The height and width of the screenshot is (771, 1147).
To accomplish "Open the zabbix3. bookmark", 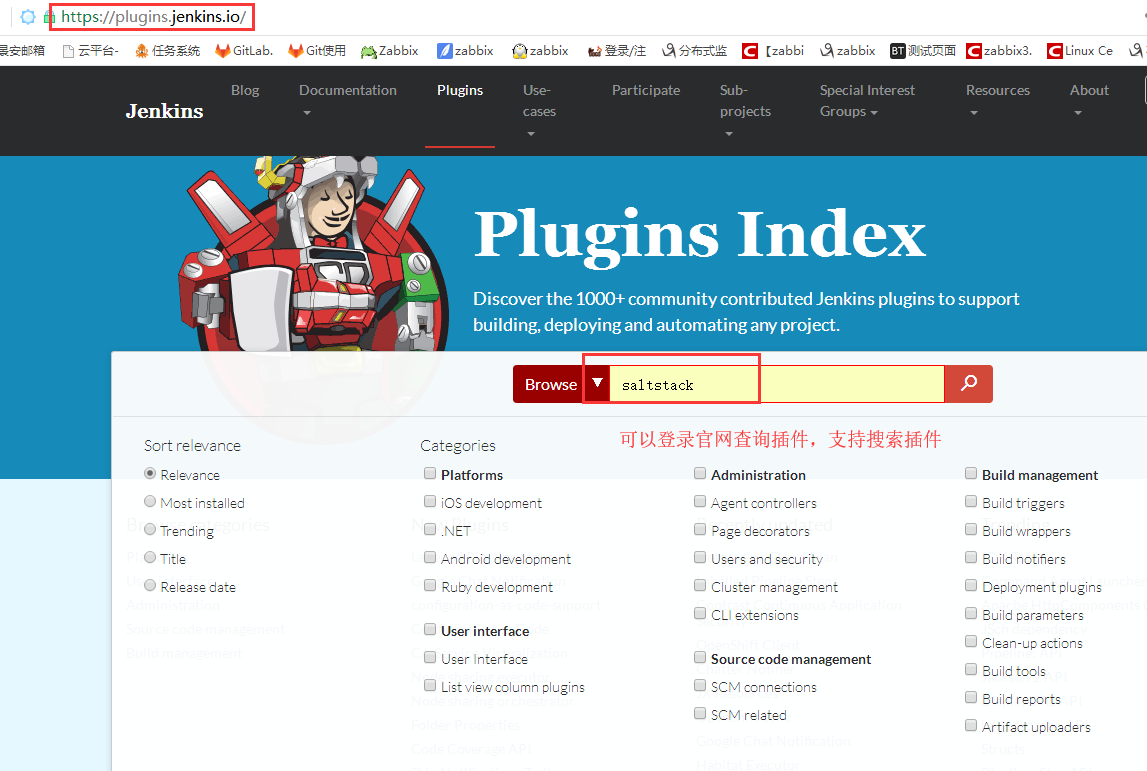I will click(x=999, y=50).
